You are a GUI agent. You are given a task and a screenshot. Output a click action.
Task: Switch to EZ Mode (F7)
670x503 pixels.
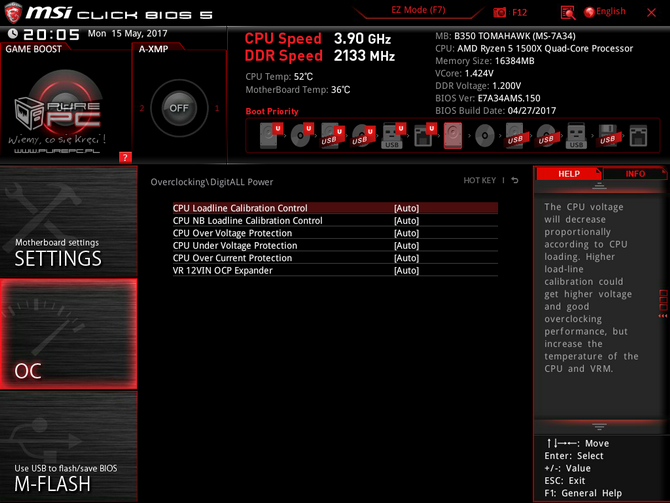pyautogui.click(x=418, y=10)
